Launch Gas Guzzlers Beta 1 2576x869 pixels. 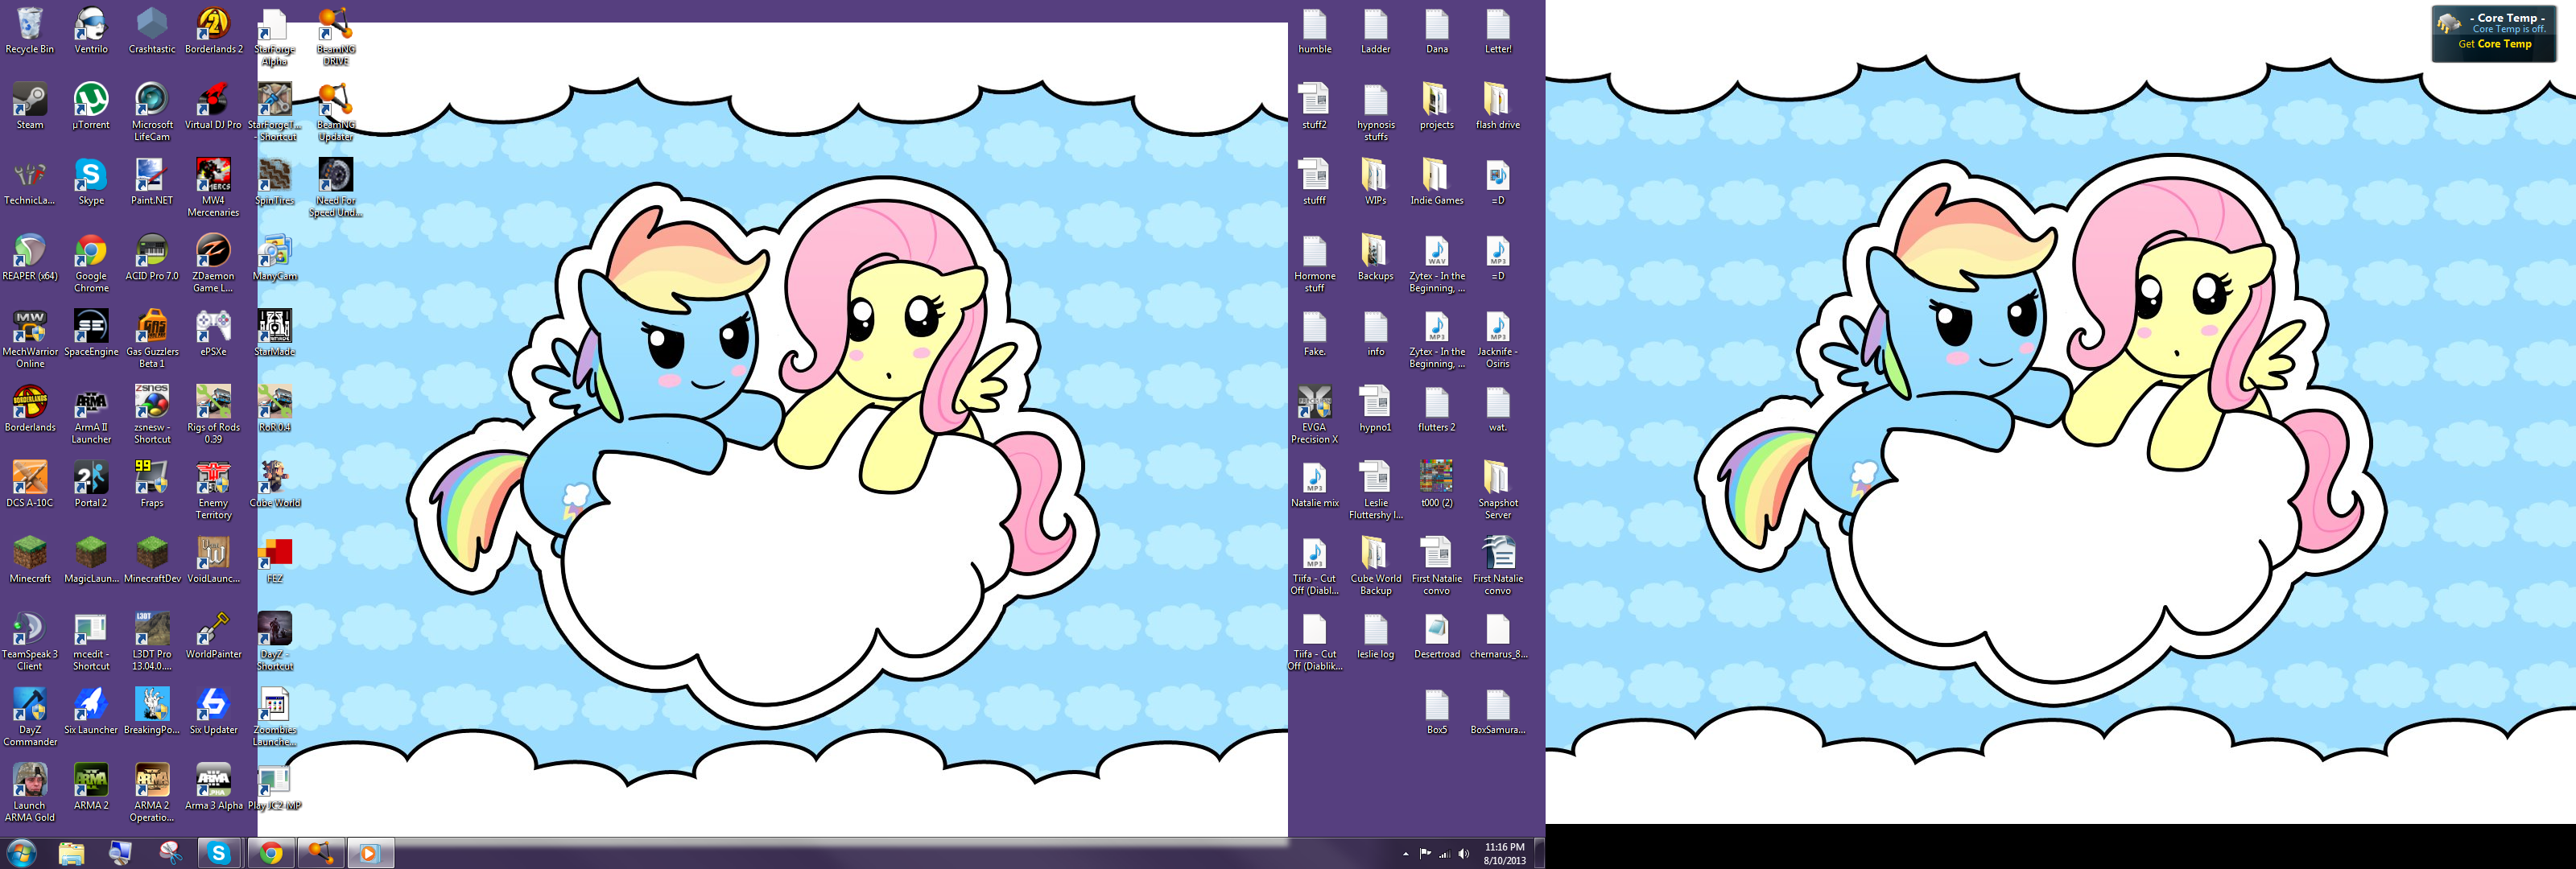click(152, 339)
